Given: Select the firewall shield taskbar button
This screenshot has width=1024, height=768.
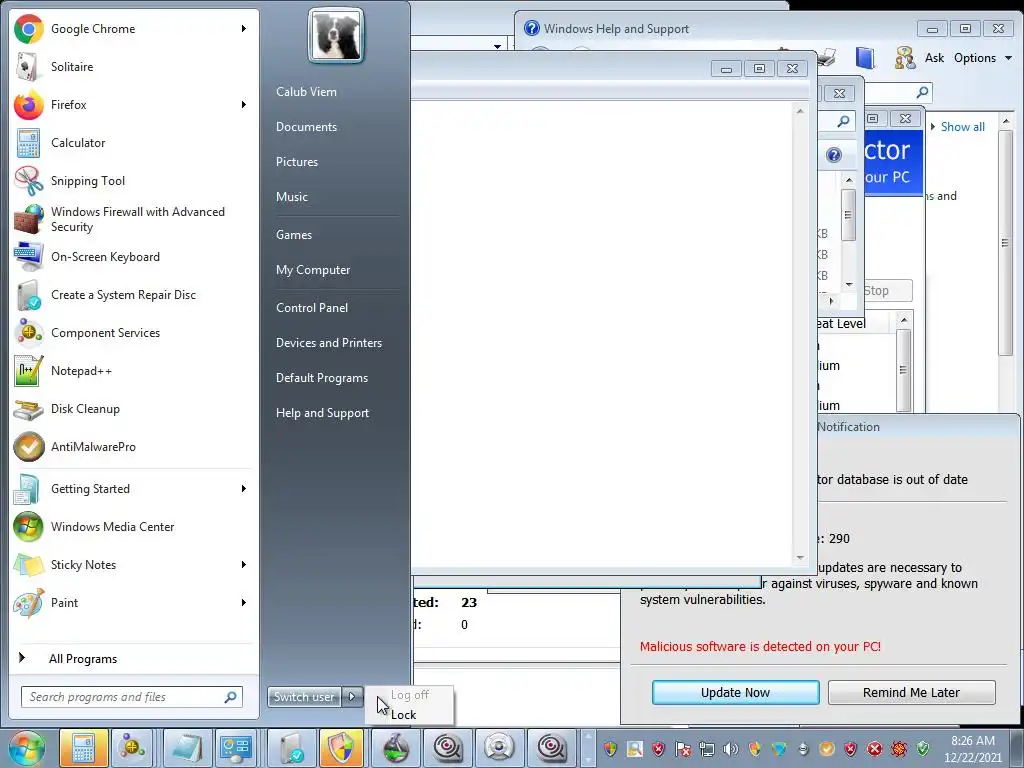Looking at the screenshot, I should (340, 748).
